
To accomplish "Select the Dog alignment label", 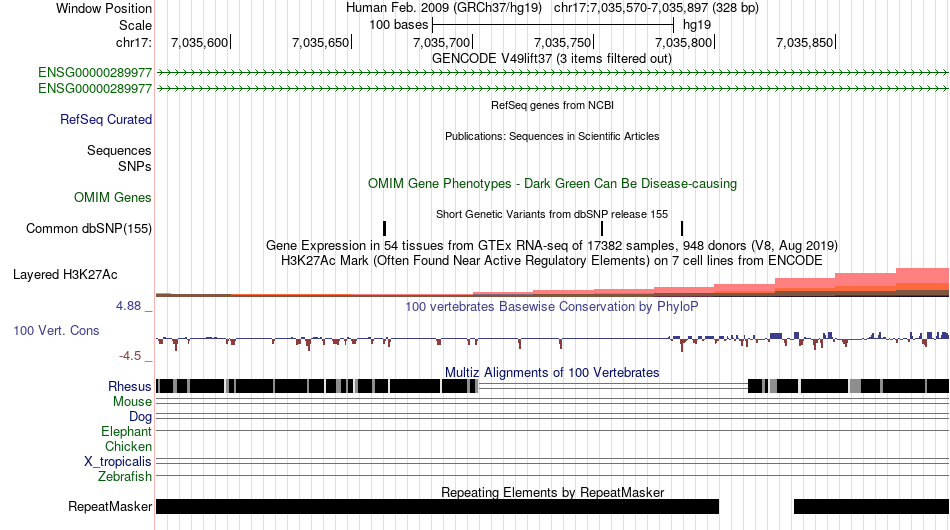I will 140,417.
